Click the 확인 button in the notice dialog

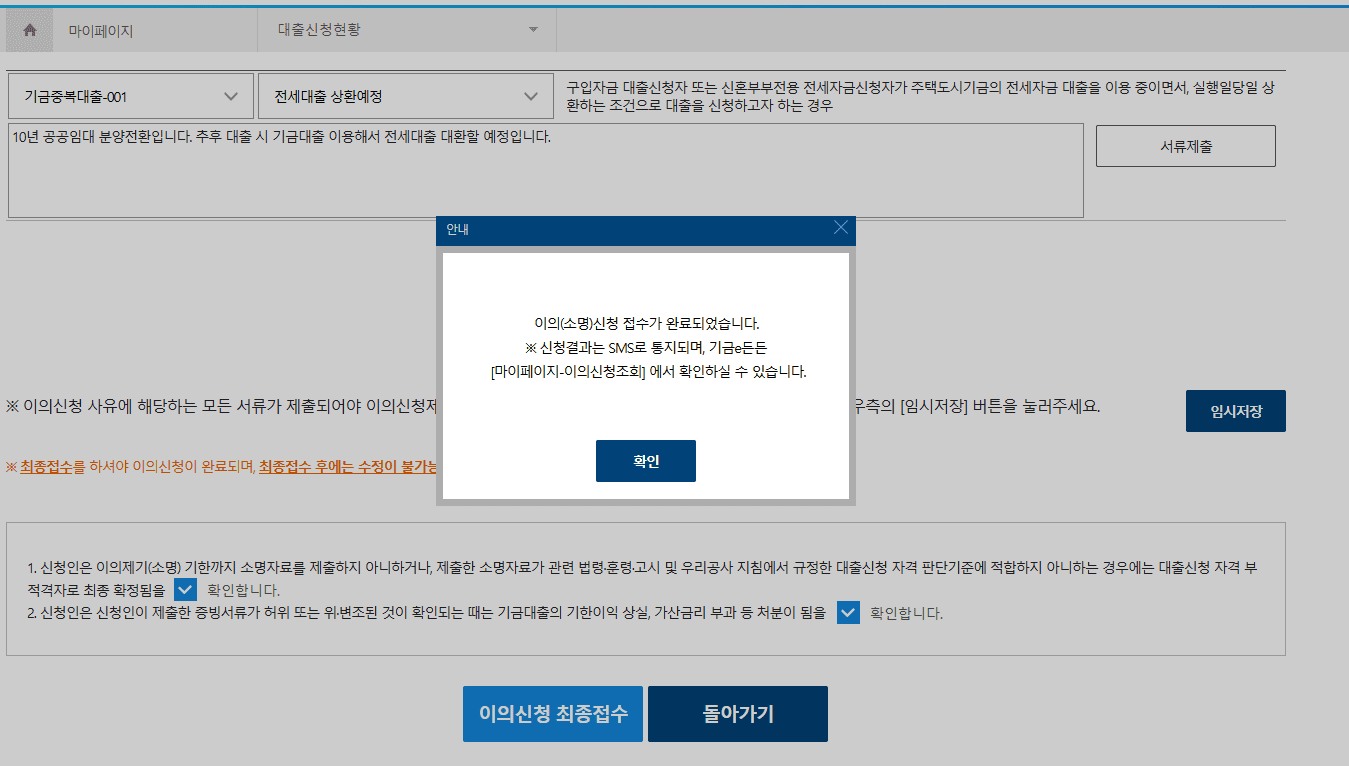645,461
